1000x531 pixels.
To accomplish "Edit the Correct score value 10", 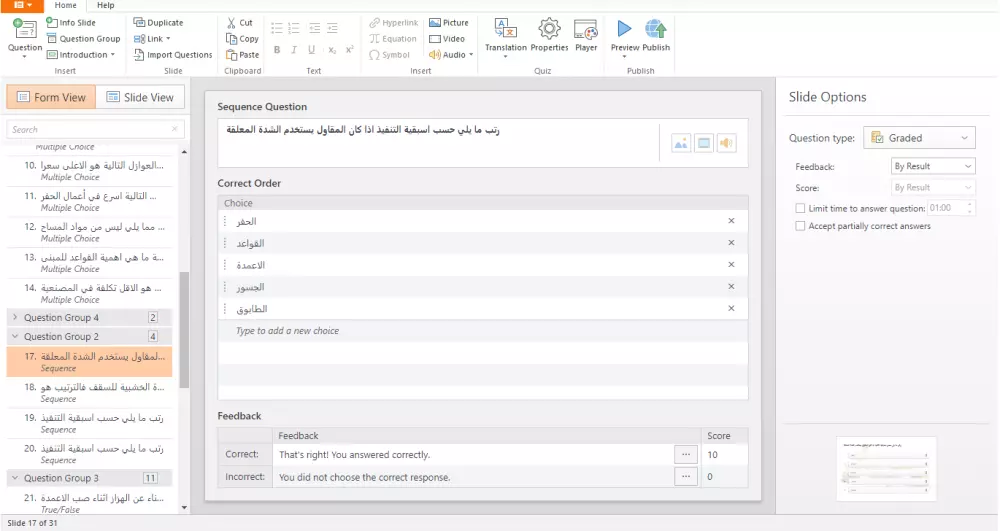I will [x=724, y=455].
